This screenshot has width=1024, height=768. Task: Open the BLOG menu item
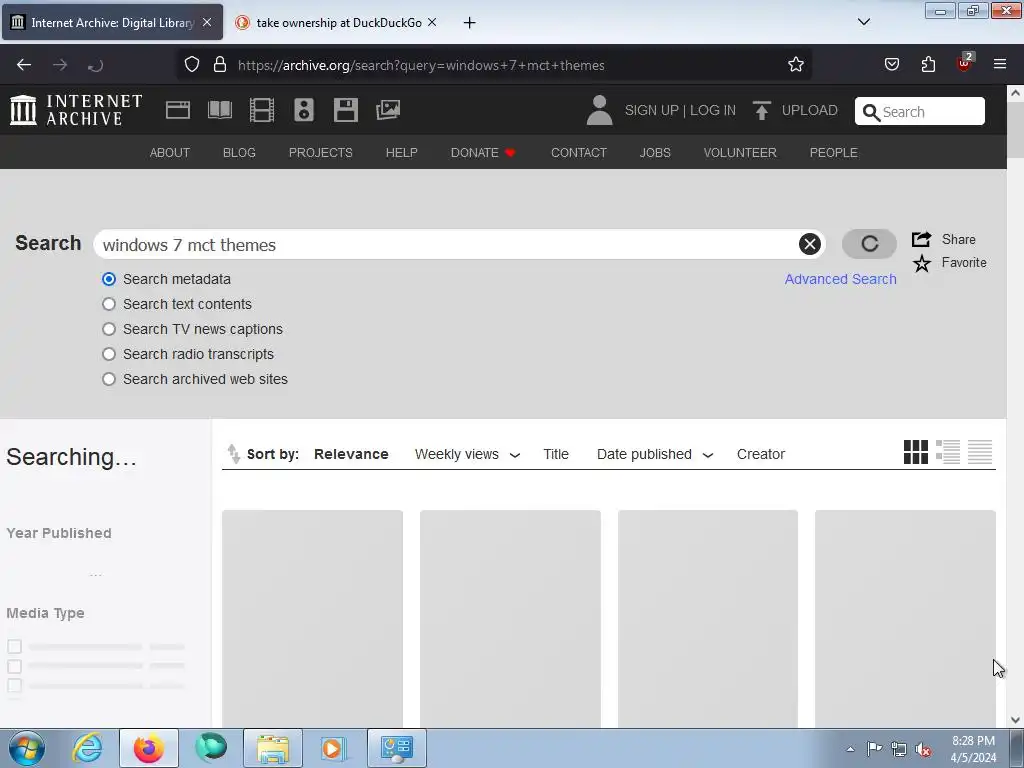[239, 153]
